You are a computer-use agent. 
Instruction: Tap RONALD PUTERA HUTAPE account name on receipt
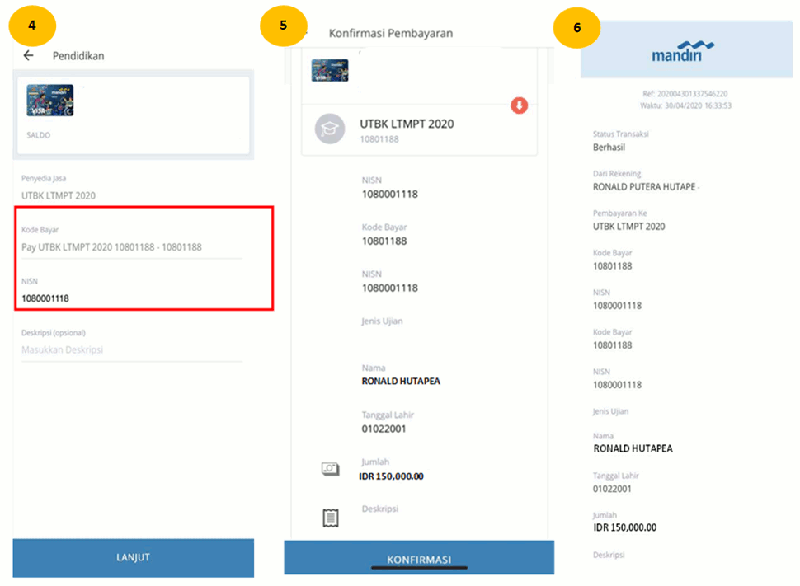(x=644, y=187)
